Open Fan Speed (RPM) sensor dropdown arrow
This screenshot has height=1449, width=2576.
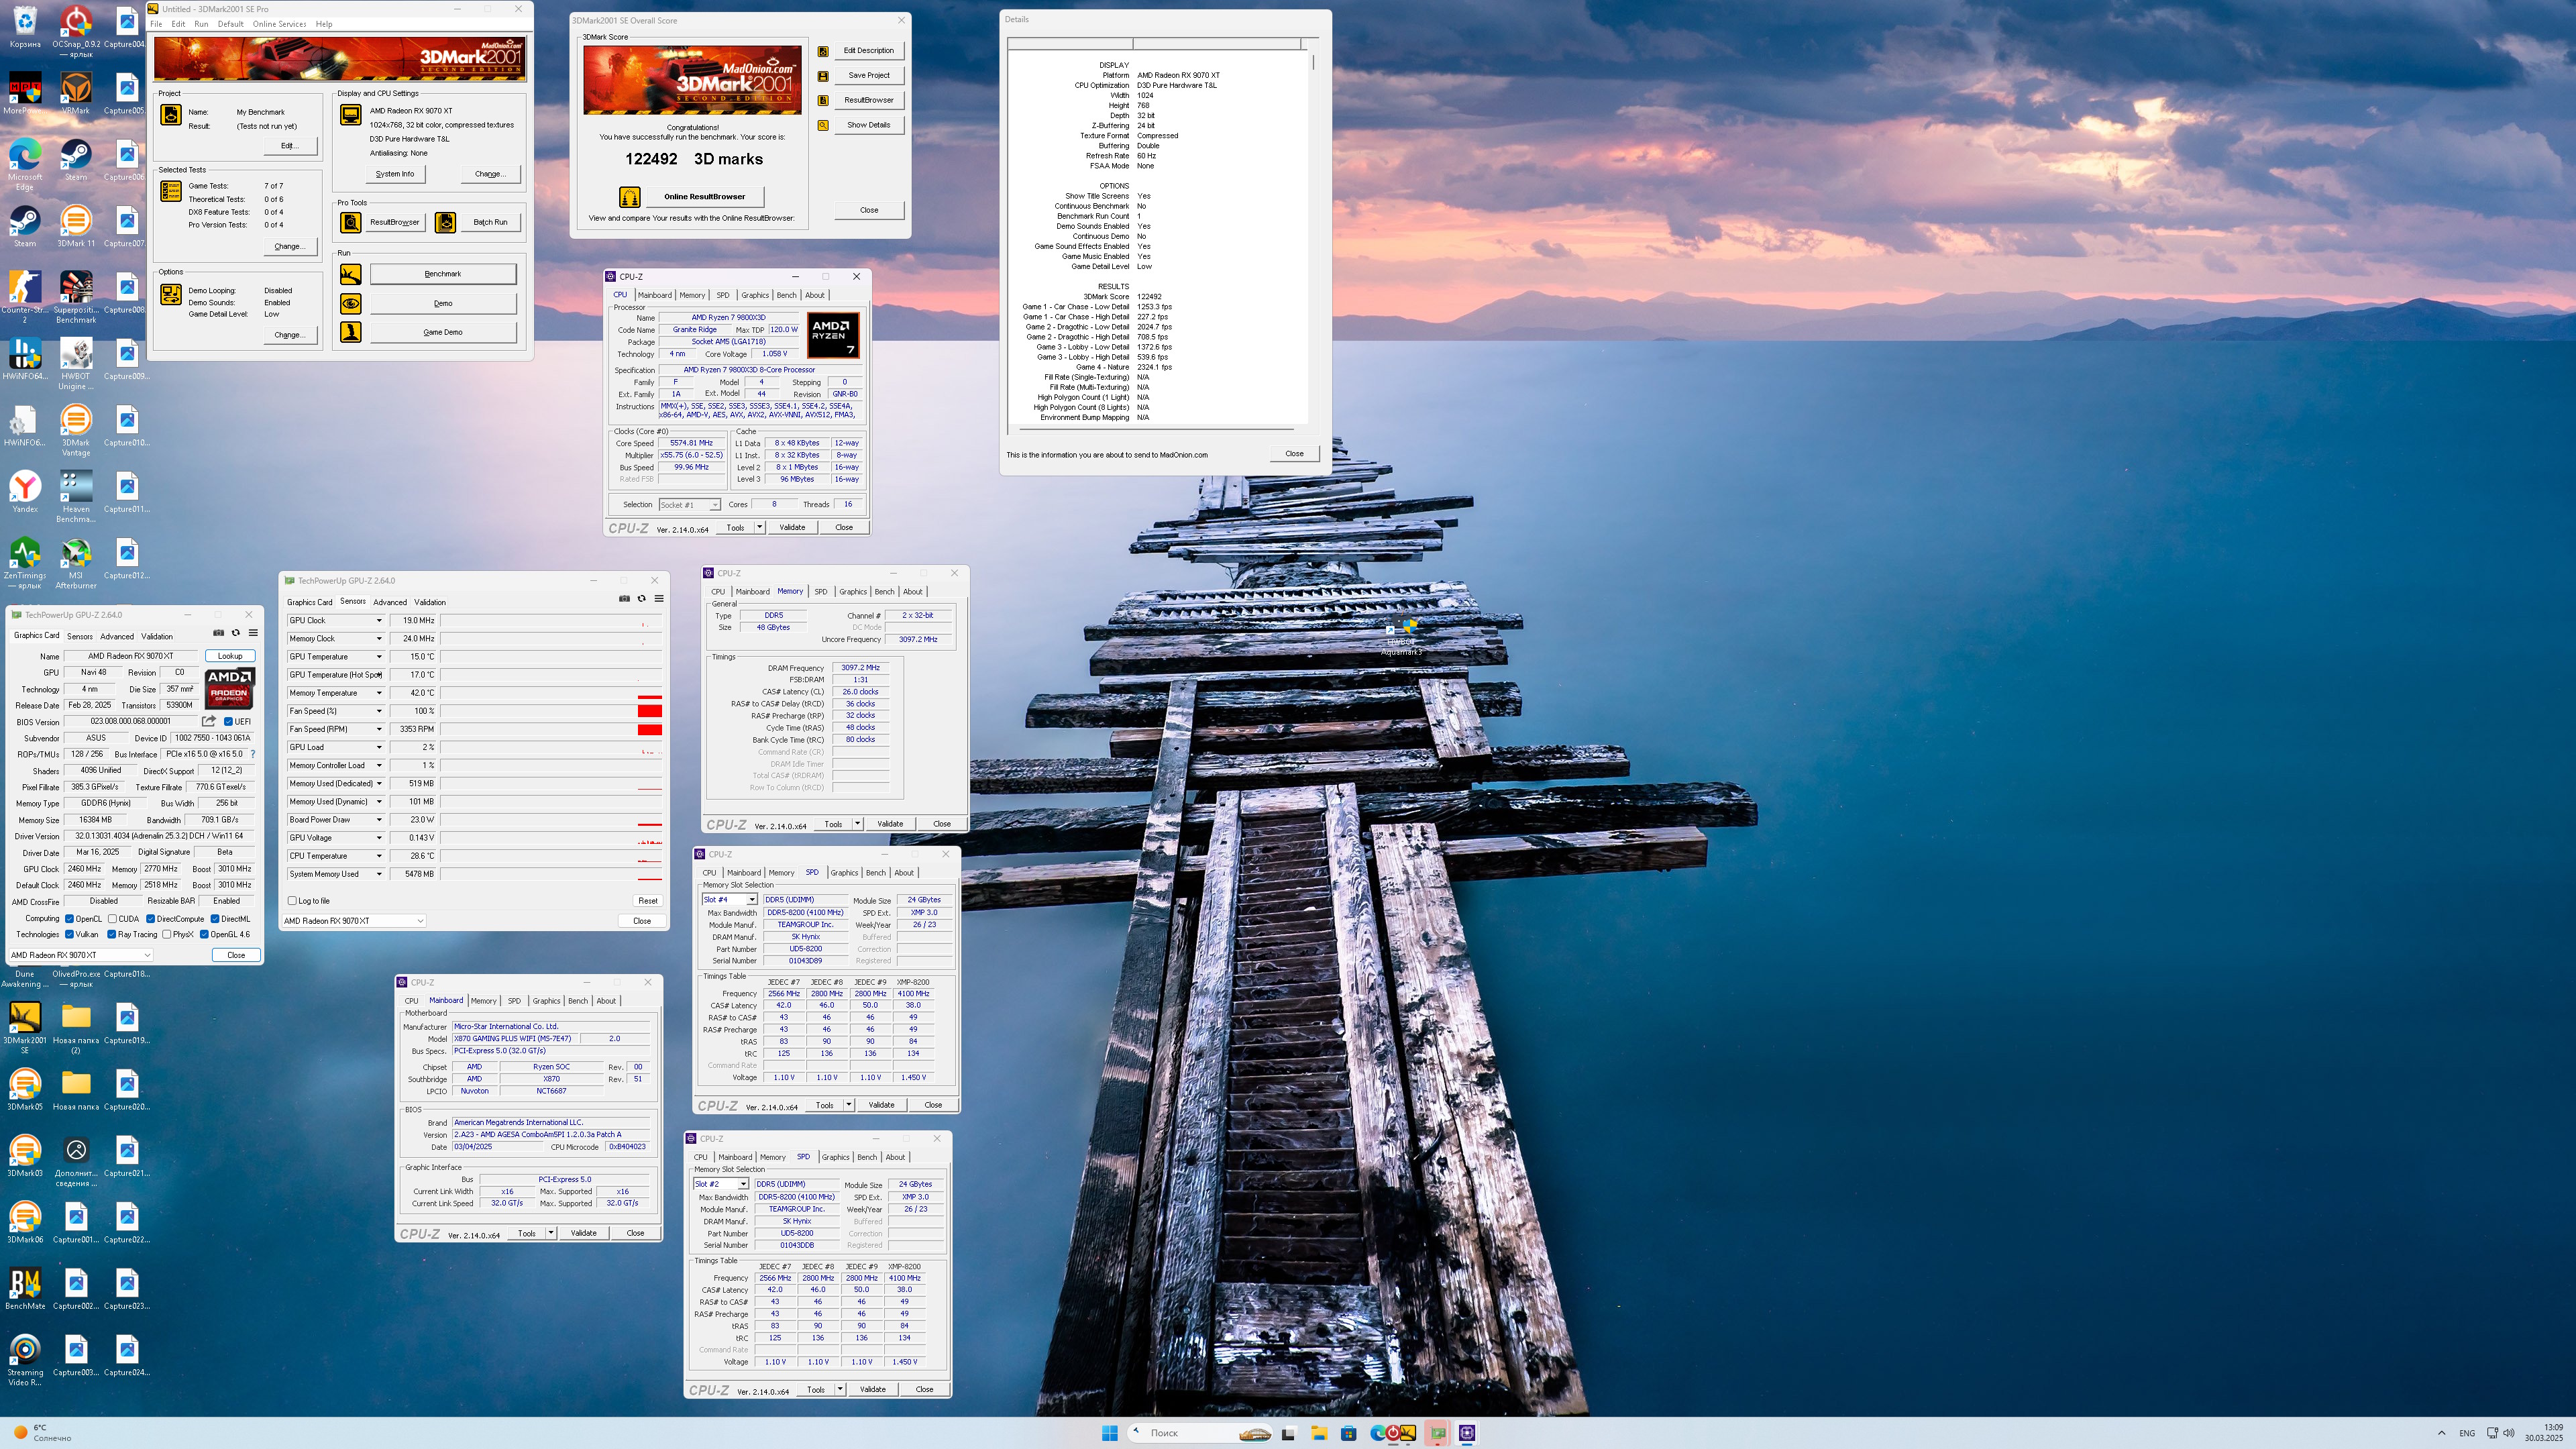pyautogui.click(x=379, y=729)
